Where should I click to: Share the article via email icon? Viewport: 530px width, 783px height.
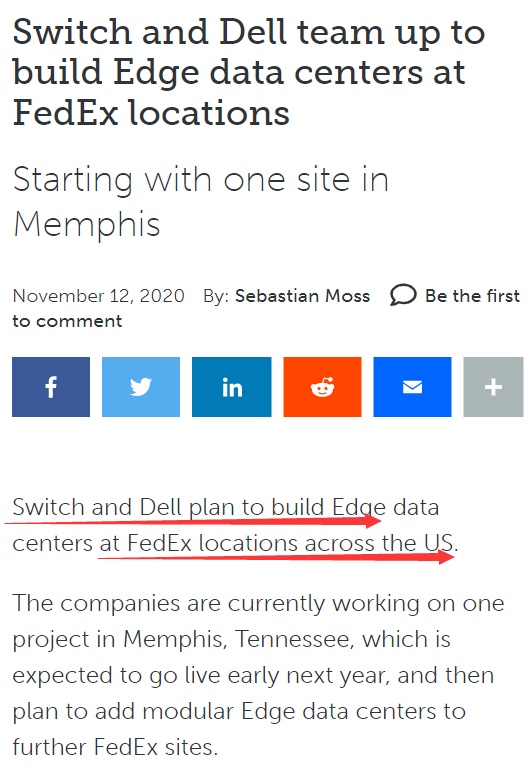[x=412, y=387]
